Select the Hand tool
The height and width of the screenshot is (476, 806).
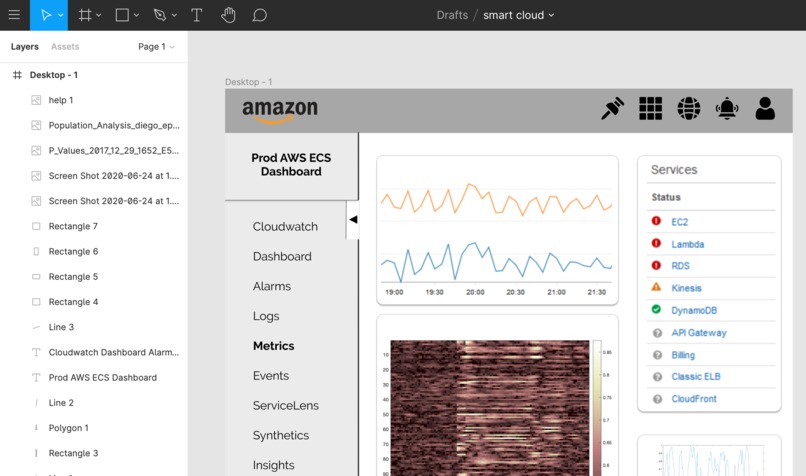tap(228, 15)
